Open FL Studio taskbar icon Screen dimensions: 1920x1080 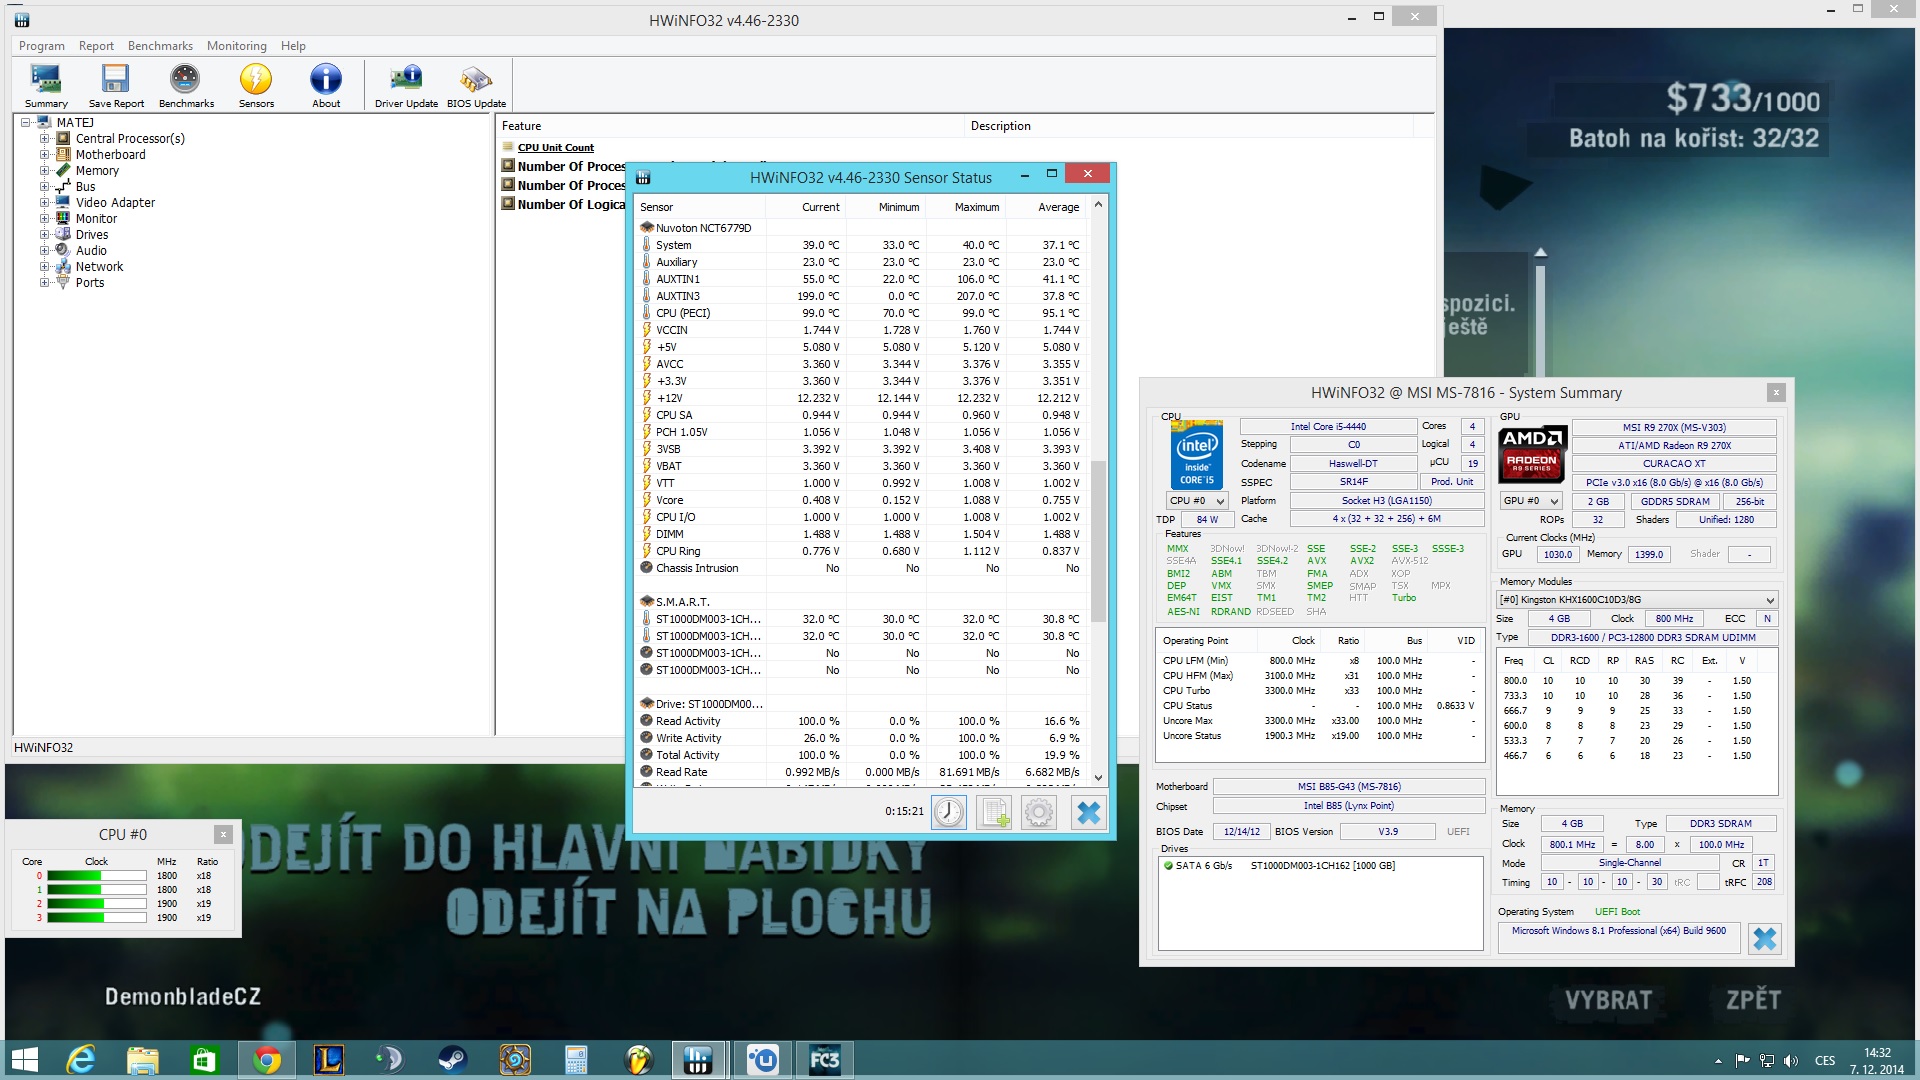pyautogui.click(x=638, y=1059)
